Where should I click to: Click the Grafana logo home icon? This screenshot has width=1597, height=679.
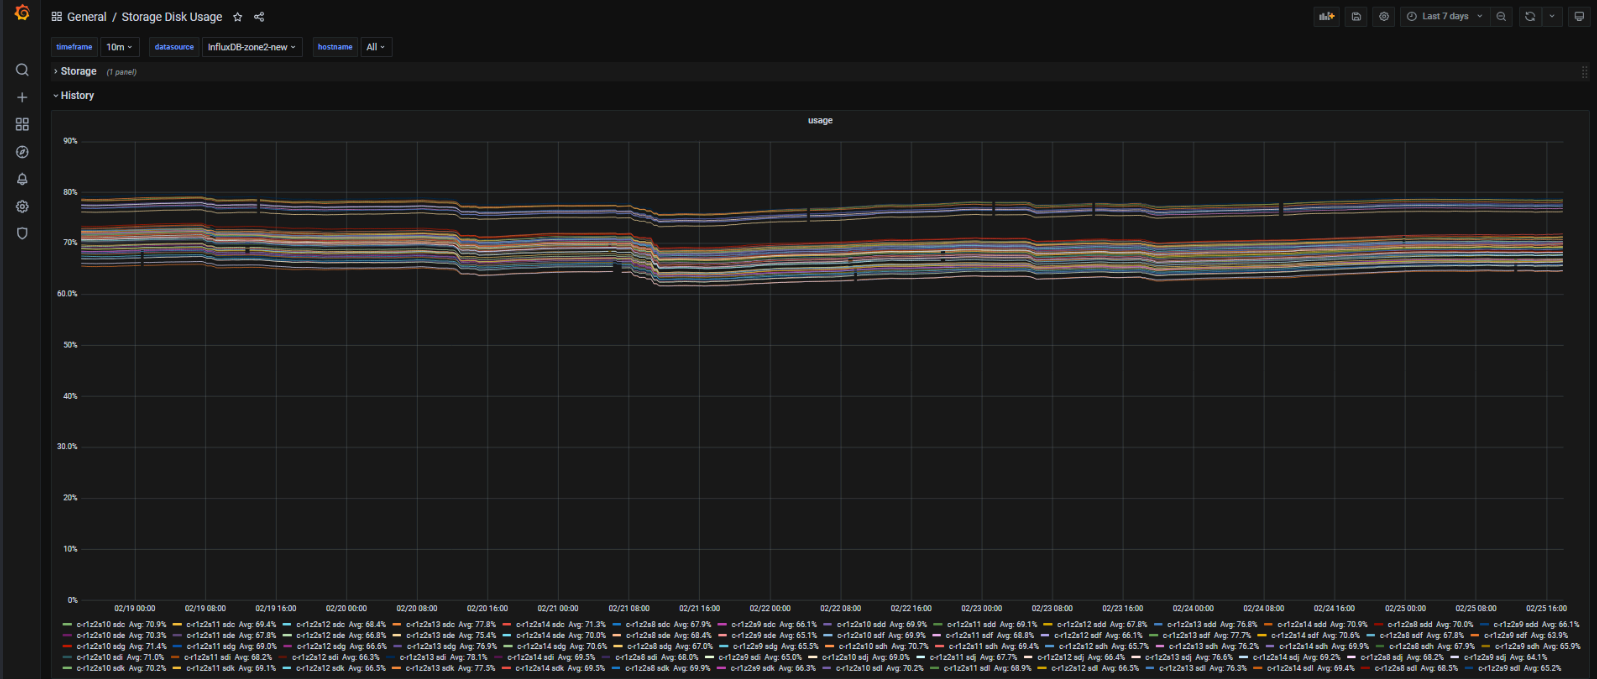point(22,14)
